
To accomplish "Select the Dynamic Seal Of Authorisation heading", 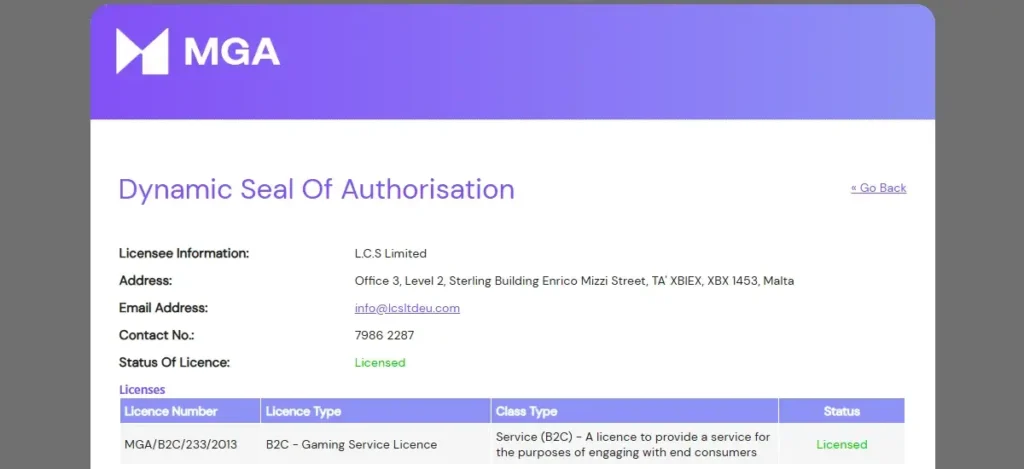I will pyautogui.click(x=316, y=189).
